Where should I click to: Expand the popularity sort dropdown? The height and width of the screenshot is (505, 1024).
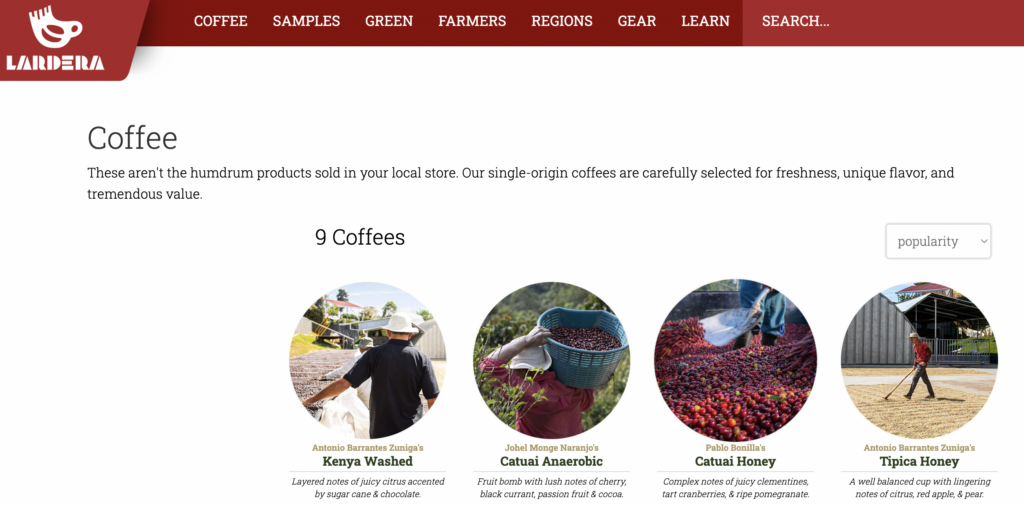(x=938, y=241)
